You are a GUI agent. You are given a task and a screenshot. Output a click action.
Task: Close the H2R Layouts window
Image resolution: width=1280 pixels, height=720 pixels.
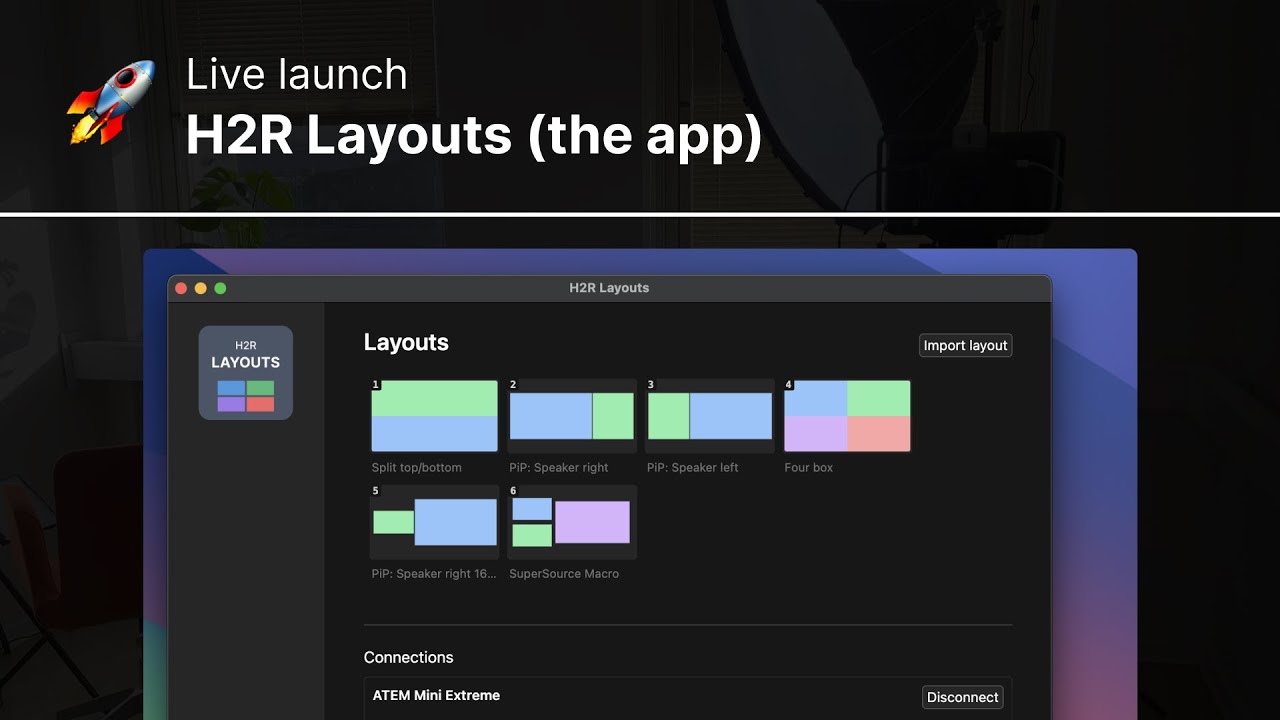click(181, 288)
